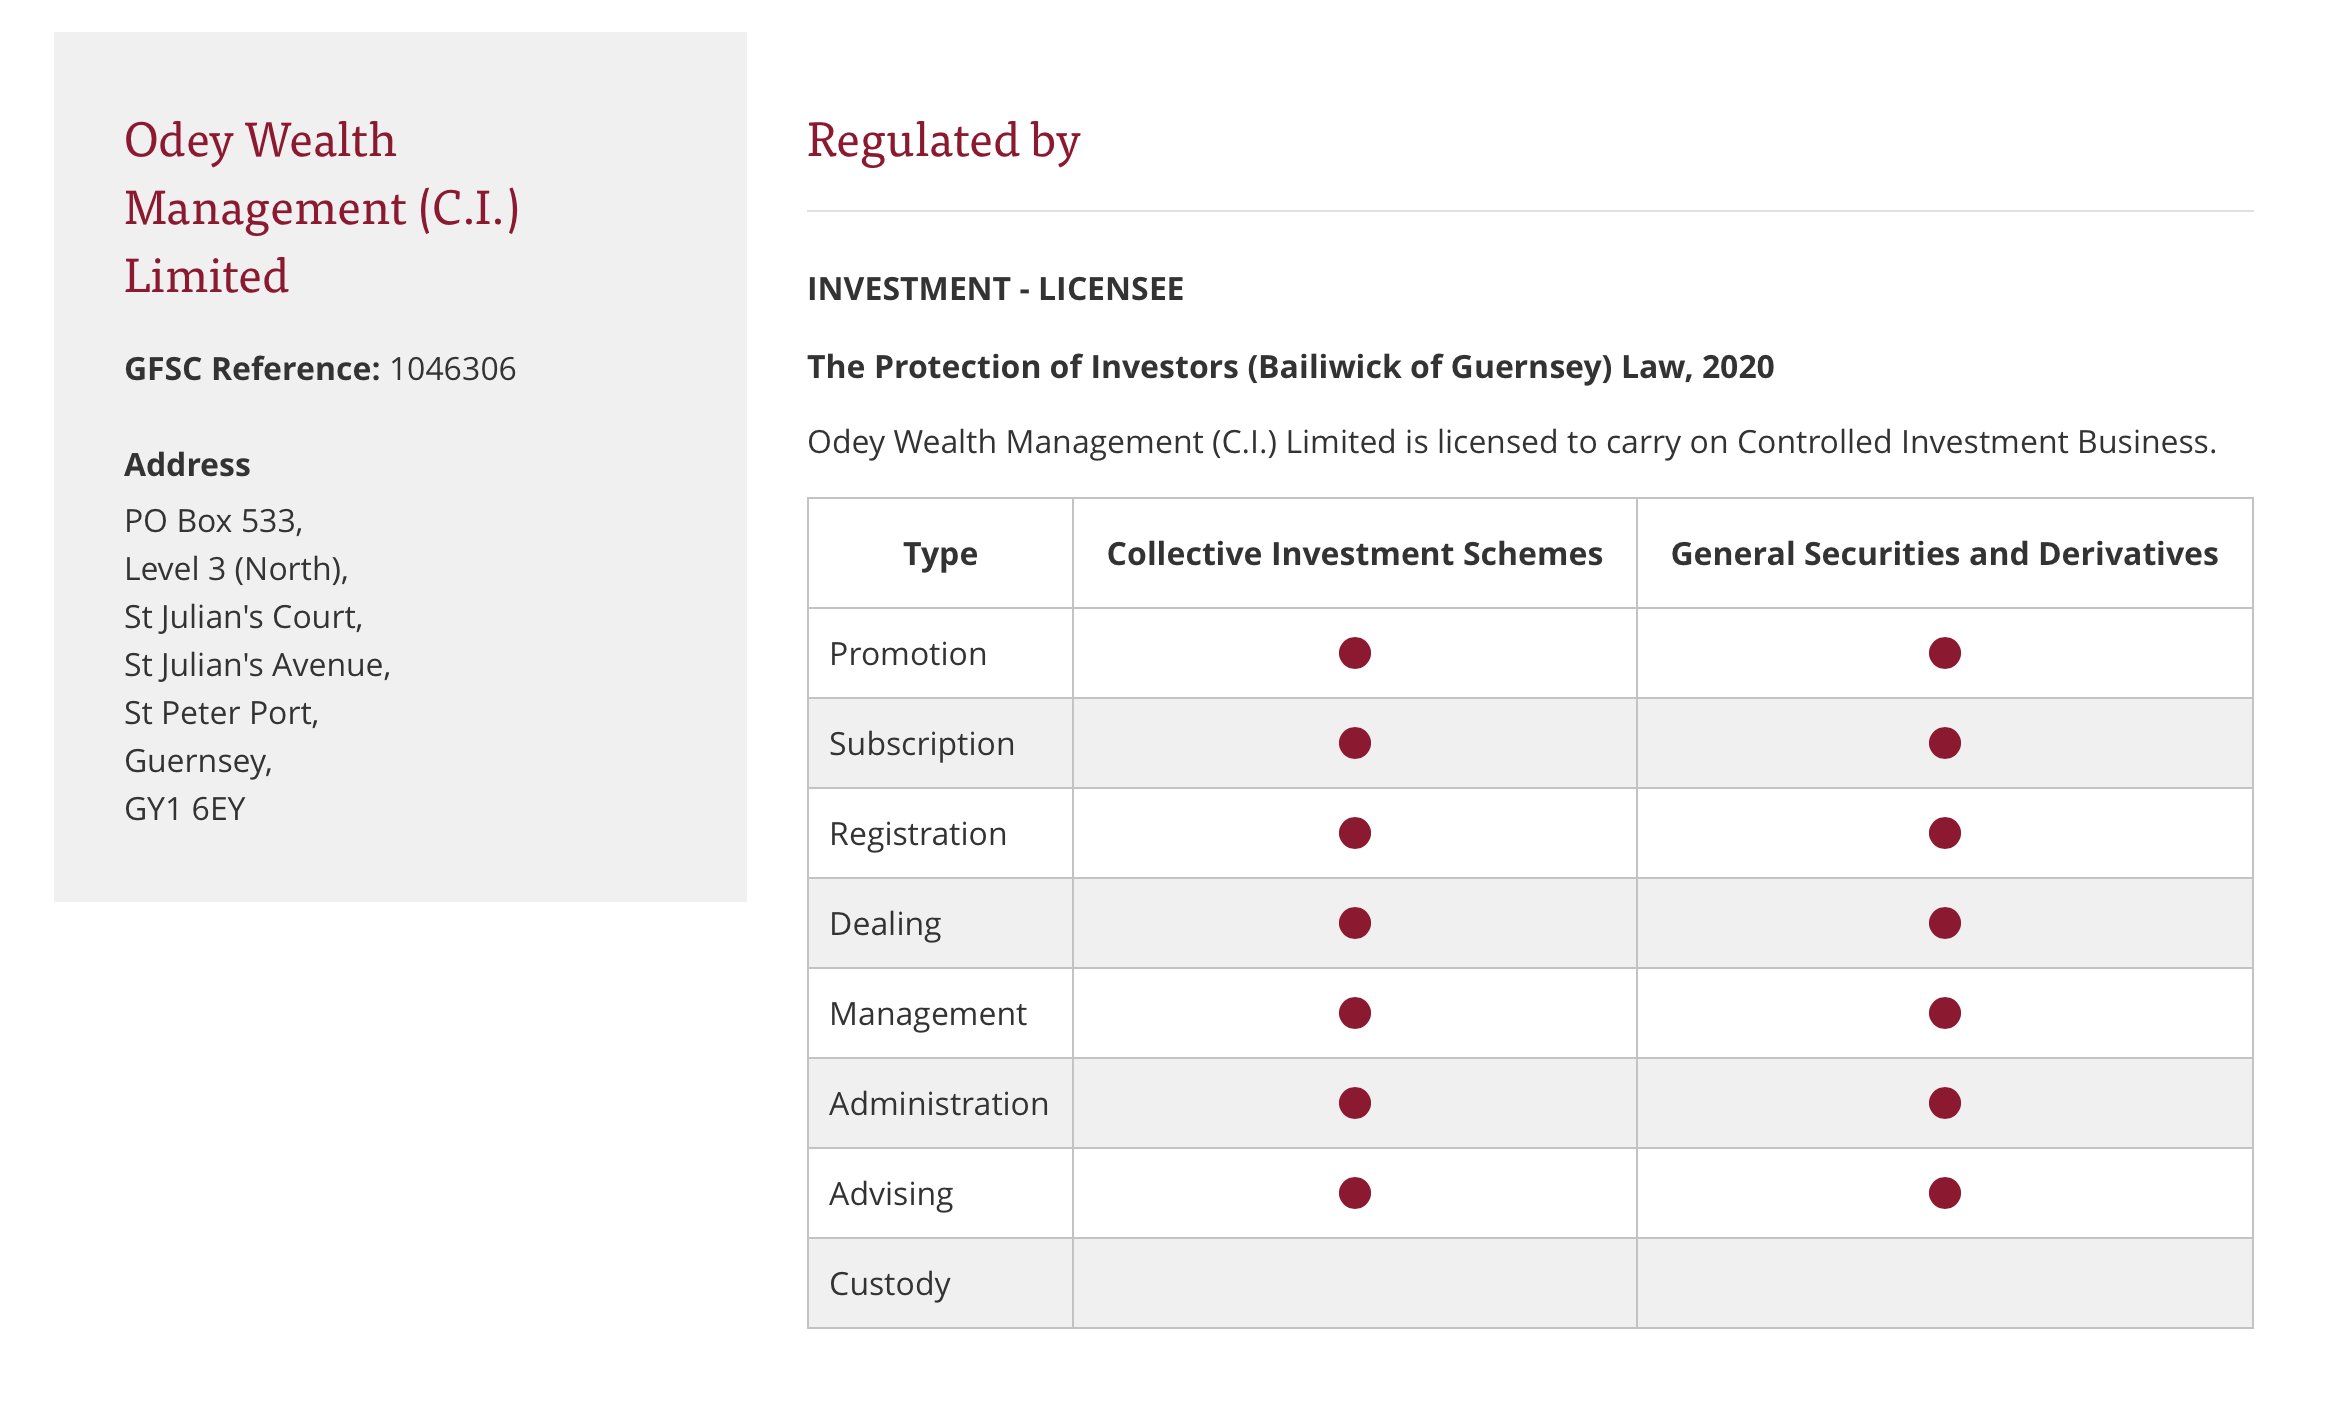This screenshot has height=1408, width=2346.
Task: Click the Collective Investment Schemes column header
Action: click(x=1354, y=554)
